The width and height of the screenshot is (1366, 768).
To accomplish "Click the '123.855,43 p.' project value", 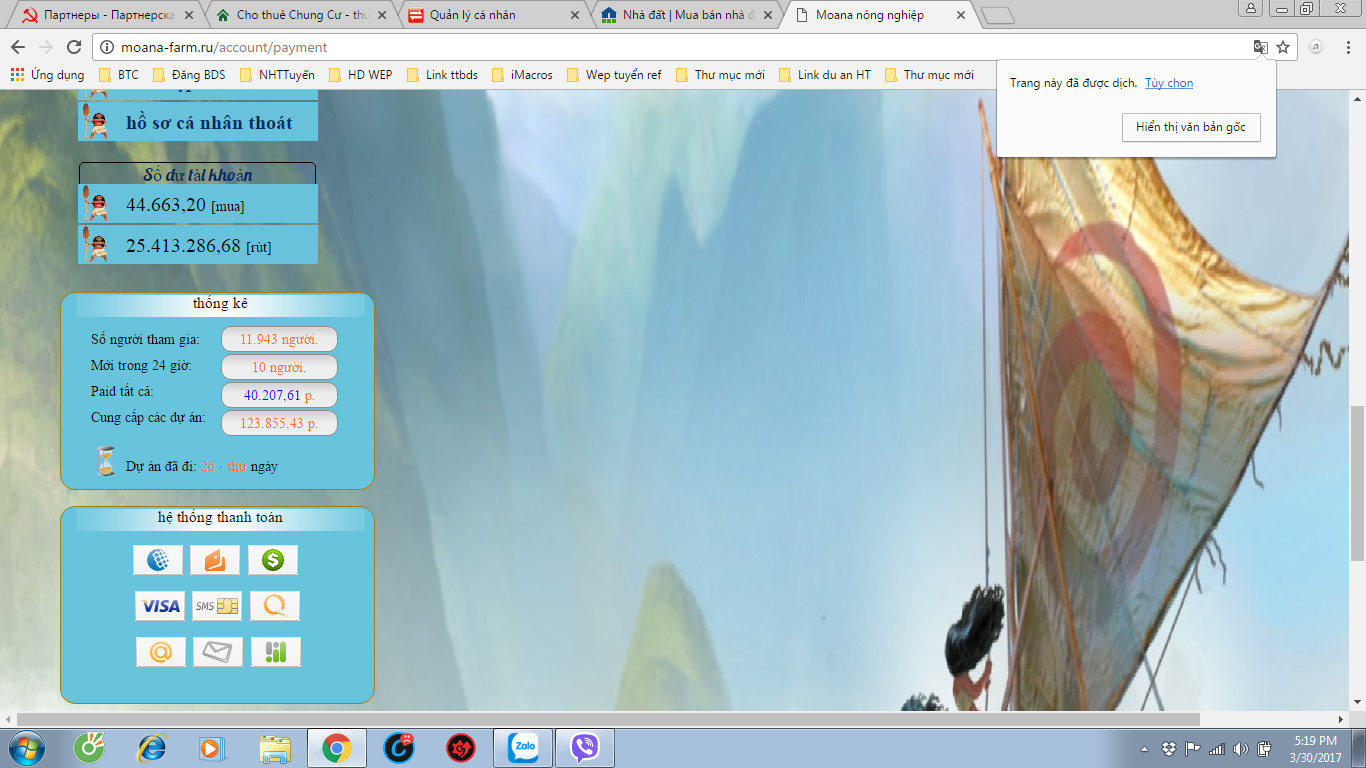I will click(279, 423).
